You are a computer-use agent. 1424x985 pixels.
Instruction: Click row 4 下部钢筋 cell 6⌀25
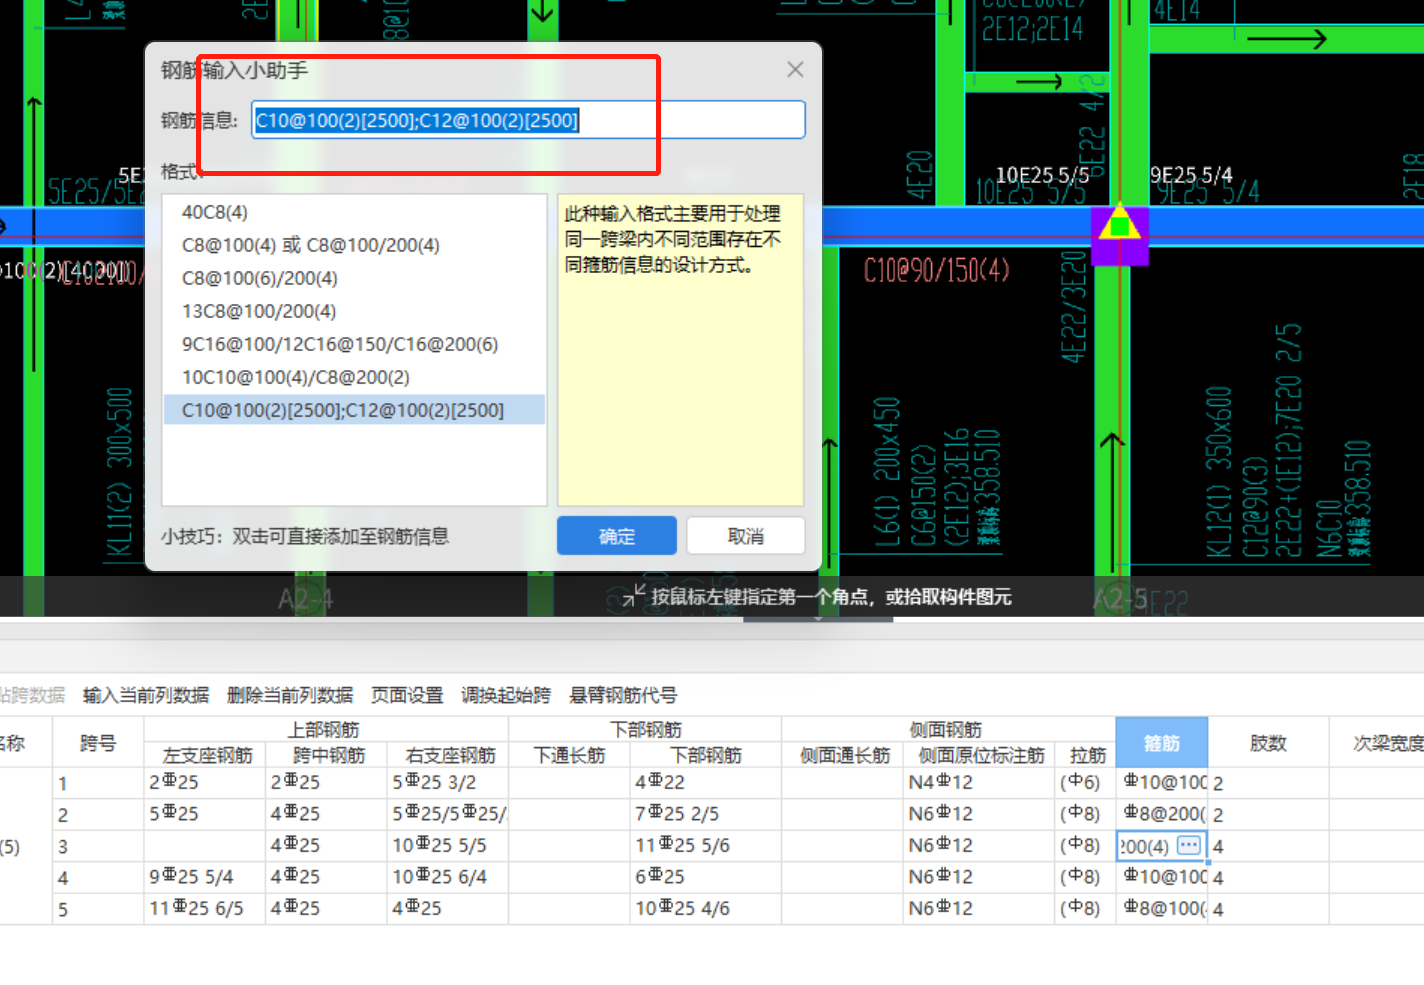click(706, 877)
